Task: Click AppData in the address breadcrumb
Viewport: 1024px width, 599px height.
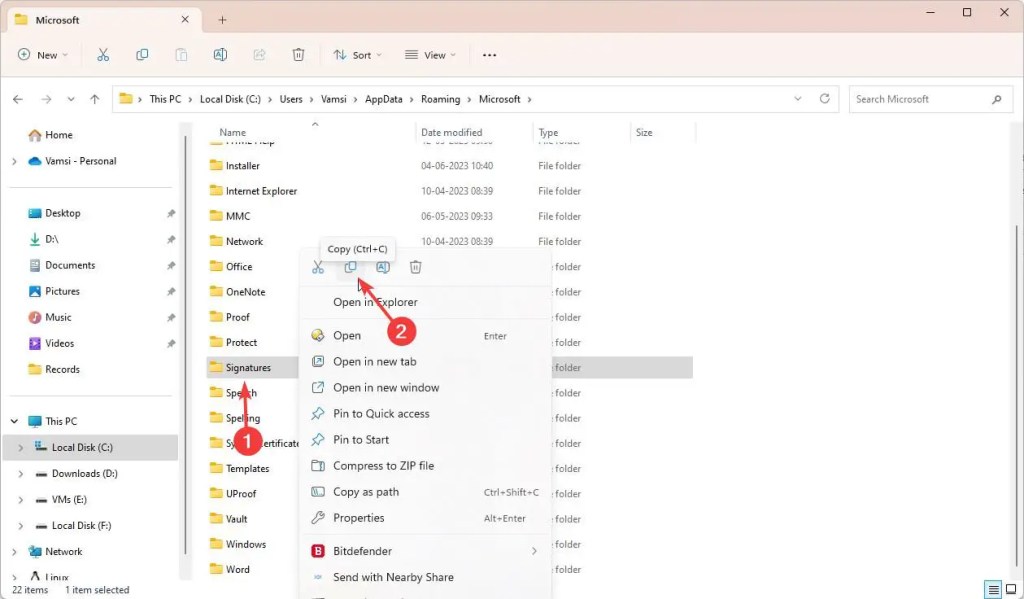Action: tap(383, 99)
